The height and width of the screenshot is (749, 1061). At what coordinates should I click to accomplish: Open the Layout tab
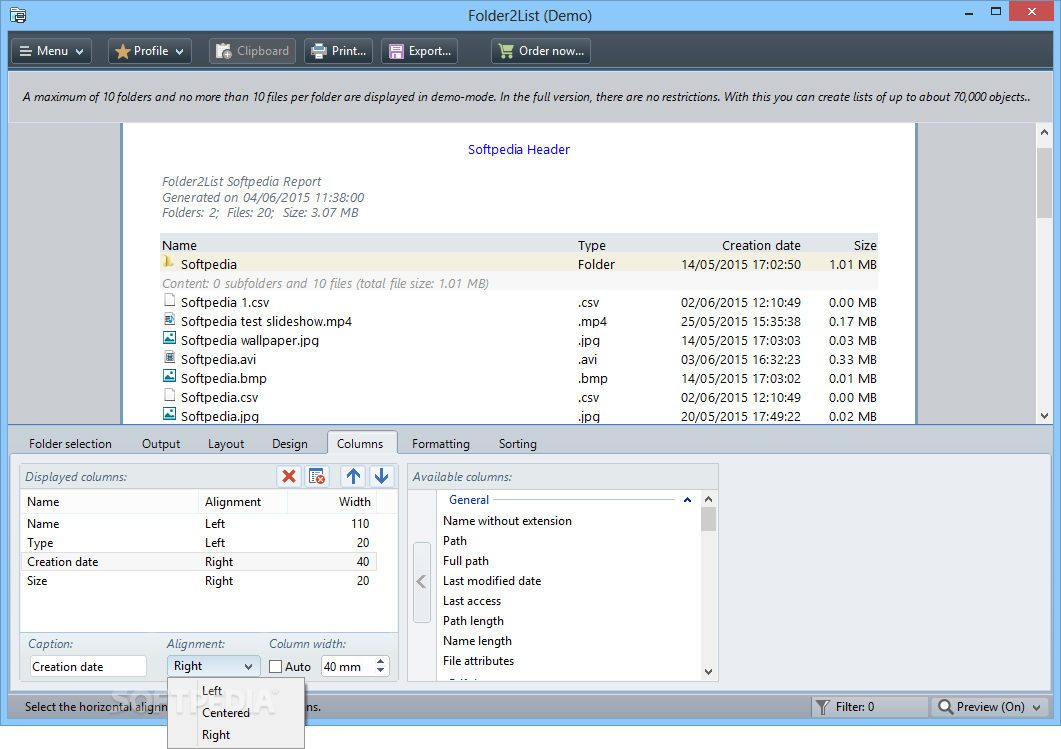click(226, 444)
